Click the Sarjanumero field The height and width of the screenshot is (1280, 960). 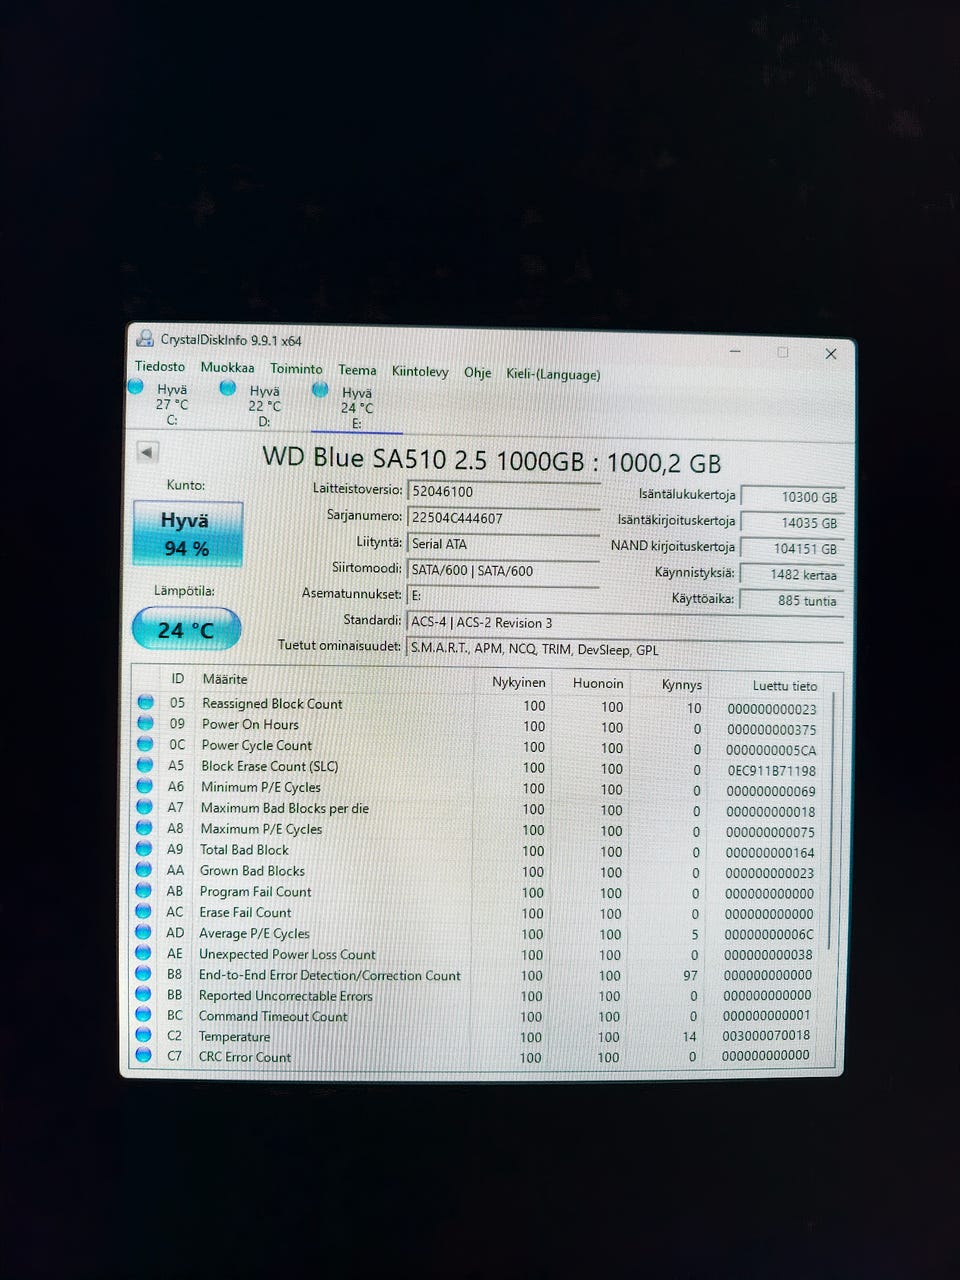[504, 518]
